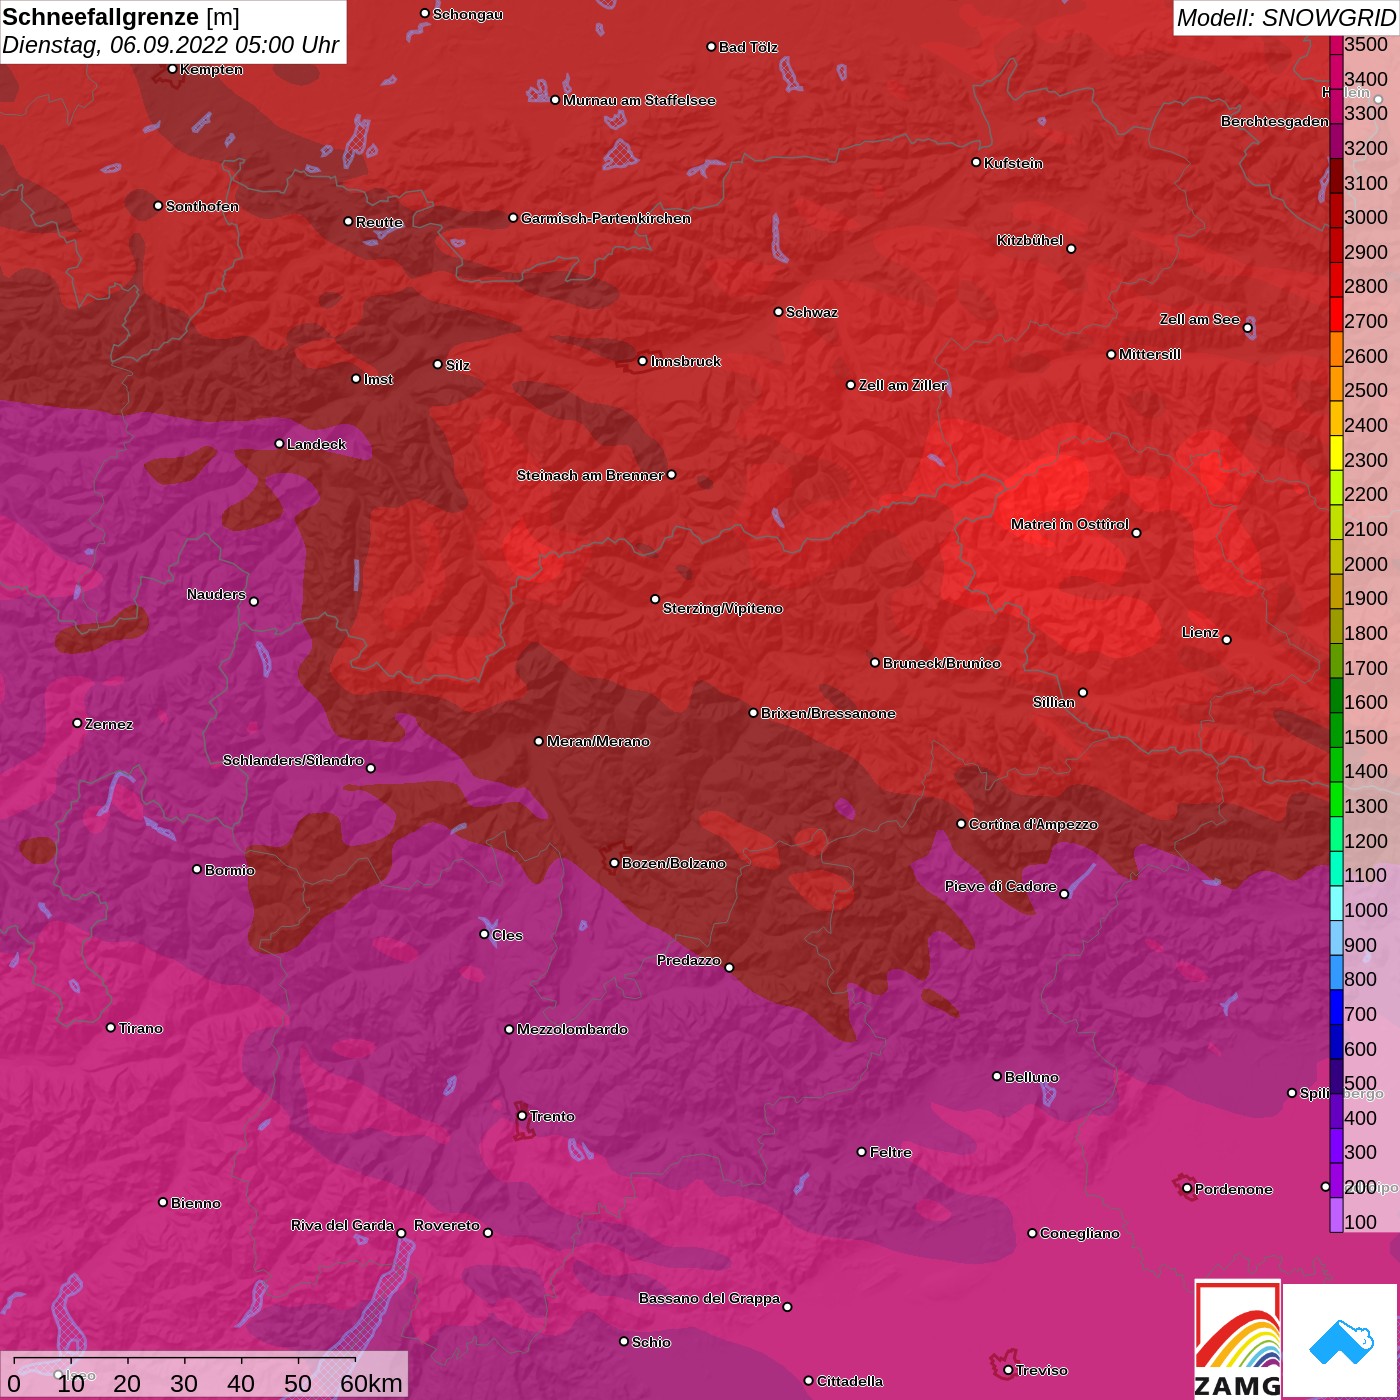Click the Innsbruck city marker

643,361
